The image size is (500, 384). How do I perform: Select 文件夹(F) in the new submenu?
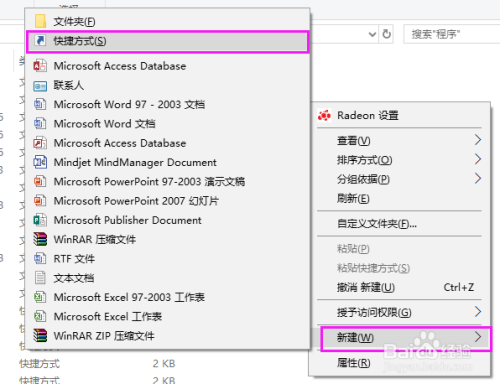pos(168,21)
